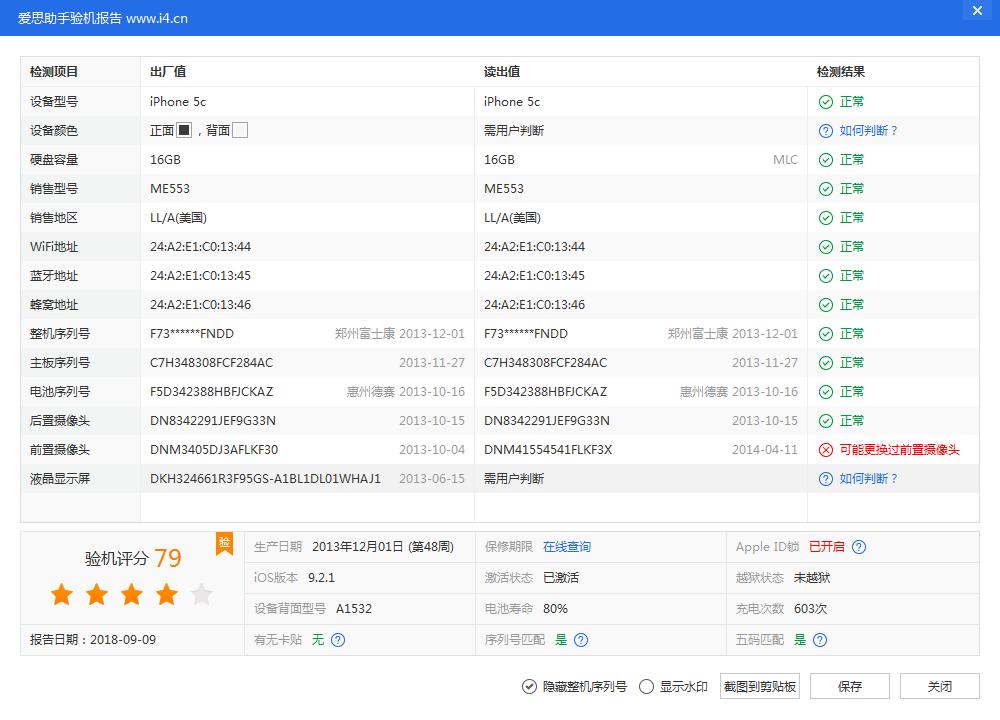Click the empty fifth star in the rating
The width and height of the screenshot is (1000, 720).
point(201,594)
